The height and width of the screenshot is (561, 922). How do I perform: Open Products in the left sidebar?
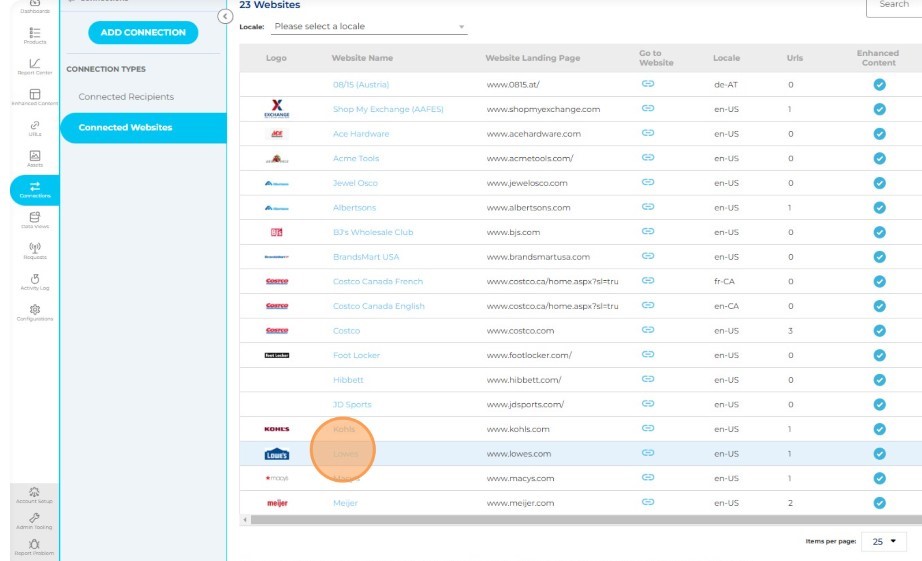[x=35, y=35]
